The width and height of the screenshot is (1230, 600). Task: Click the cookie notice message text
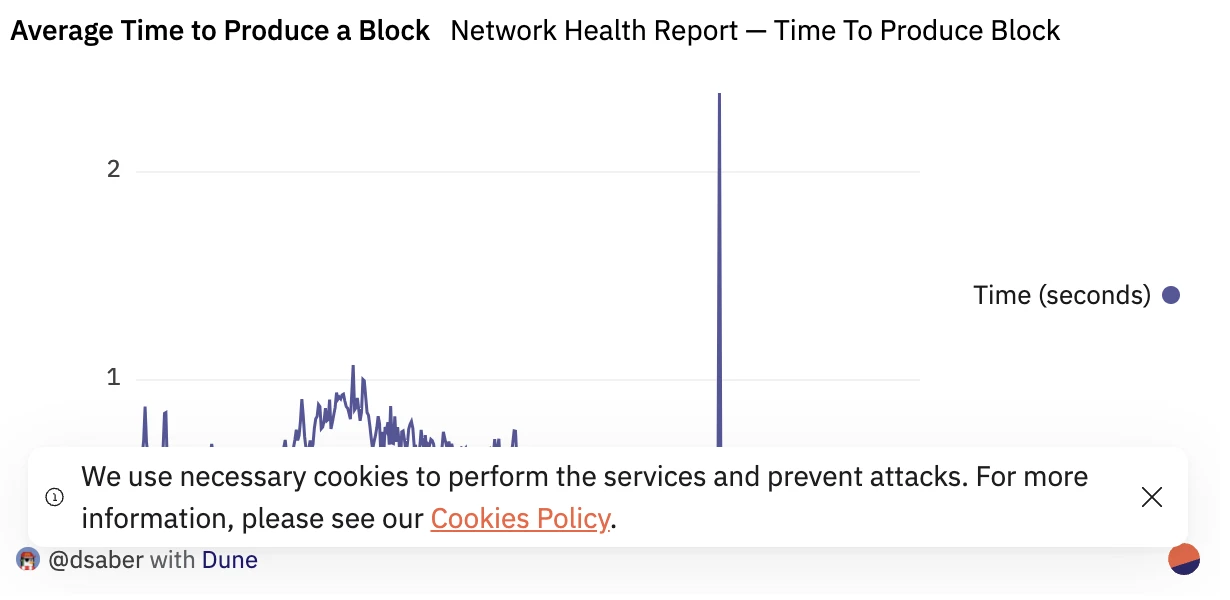coord(584,497)
